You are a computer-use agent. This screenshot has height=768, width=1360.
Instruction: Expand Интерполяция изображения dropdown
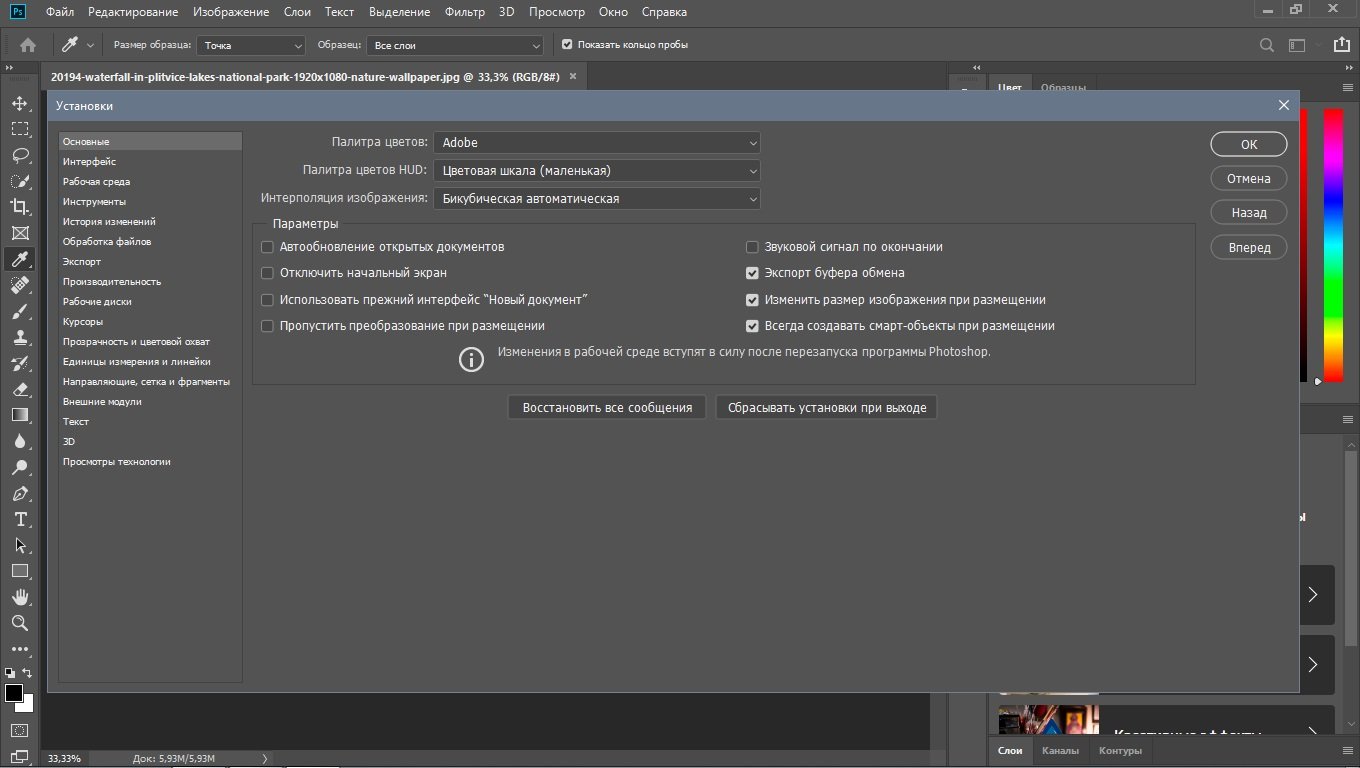596,199
